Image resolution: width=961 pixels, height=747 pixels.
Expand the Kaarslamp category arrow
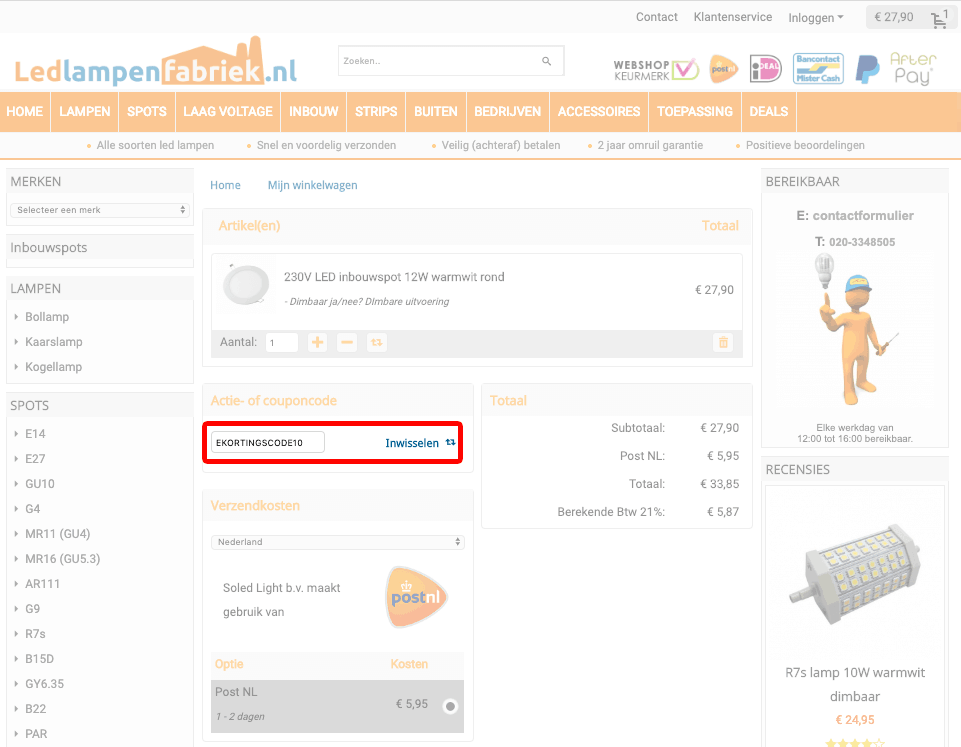[16, 342]
